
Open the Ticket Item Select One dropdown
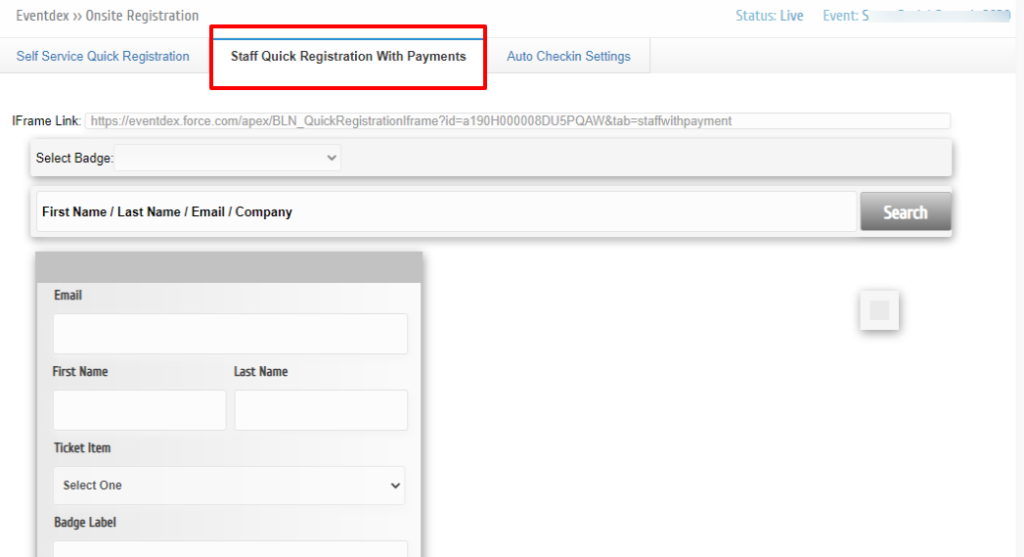229,485
